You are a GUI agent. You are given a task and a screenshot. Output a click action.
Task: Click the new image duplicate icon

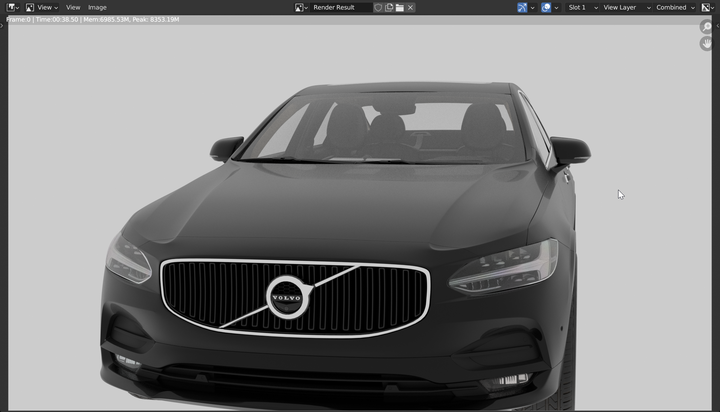[x=389, y=7]
